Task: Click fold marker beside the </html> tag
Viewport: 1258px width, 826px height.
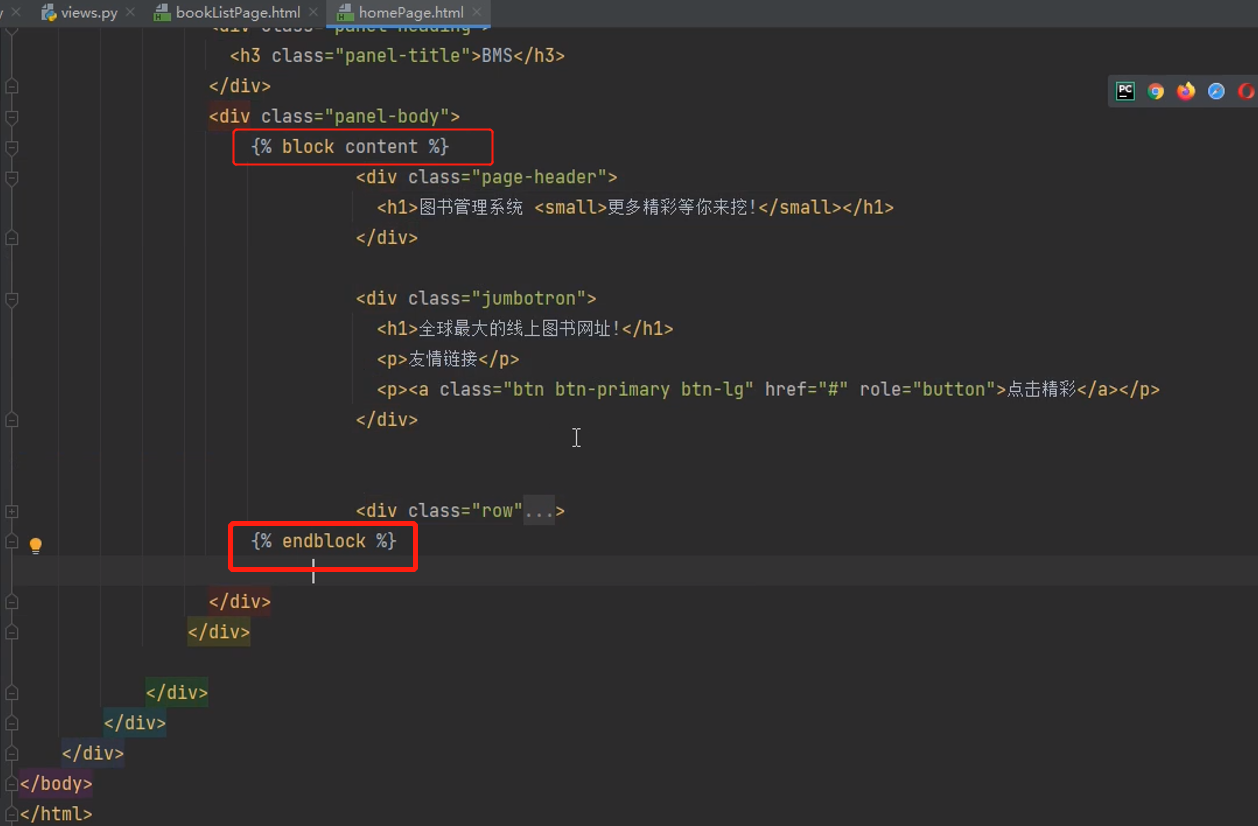Action: click(x=12, y=814)
